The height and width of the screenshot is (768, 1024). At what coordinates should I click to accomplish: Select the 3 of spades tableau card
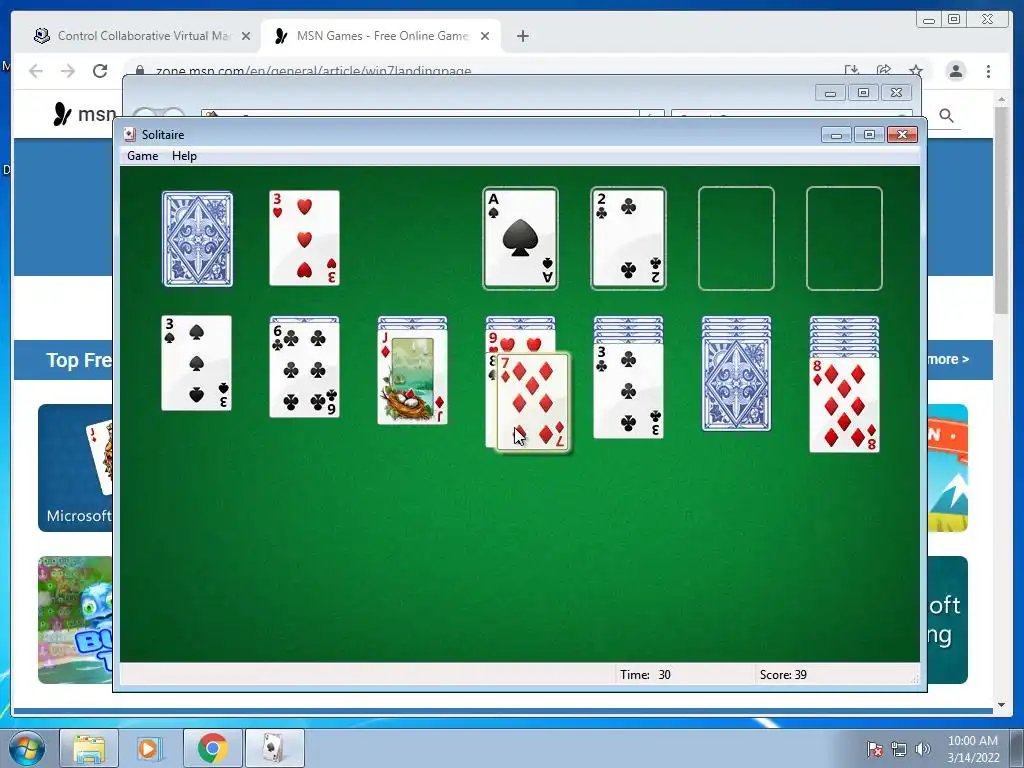(197, 363)
